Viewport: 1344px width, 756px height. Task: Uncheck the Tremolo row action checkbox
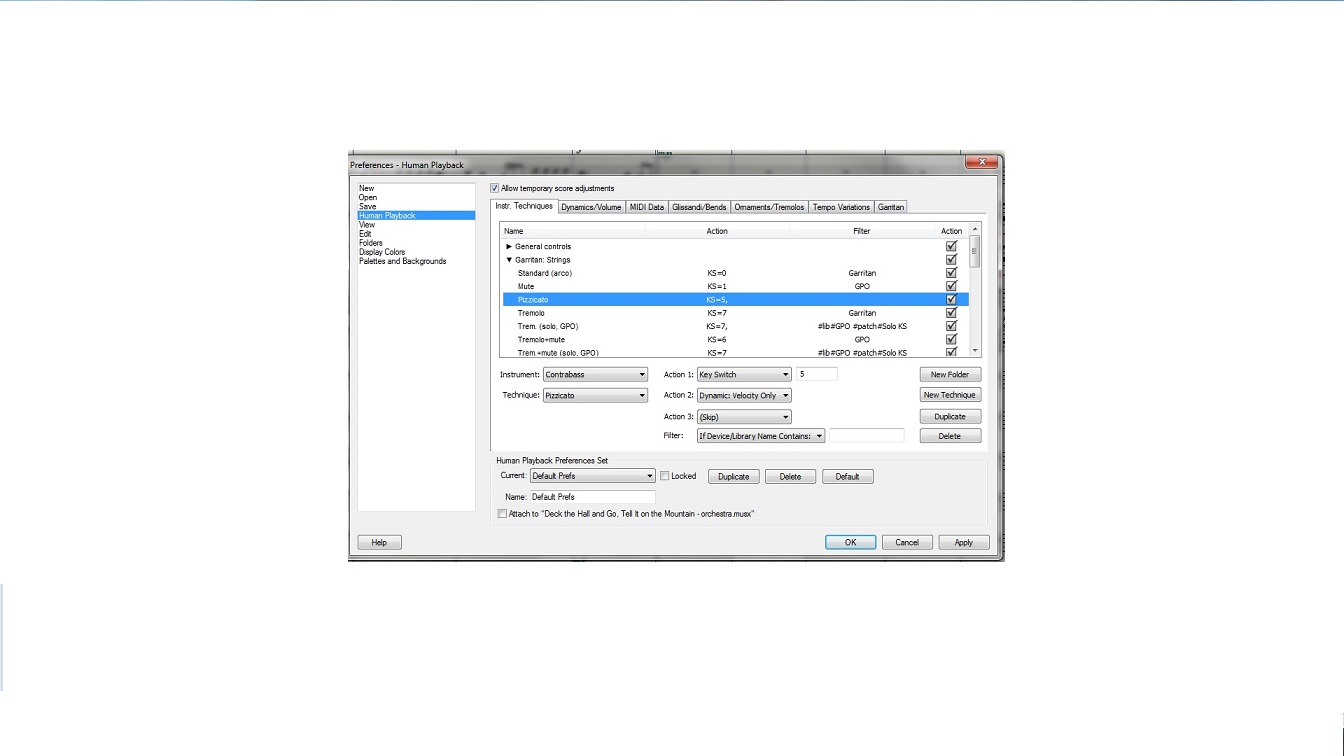[x=951, y=313]
